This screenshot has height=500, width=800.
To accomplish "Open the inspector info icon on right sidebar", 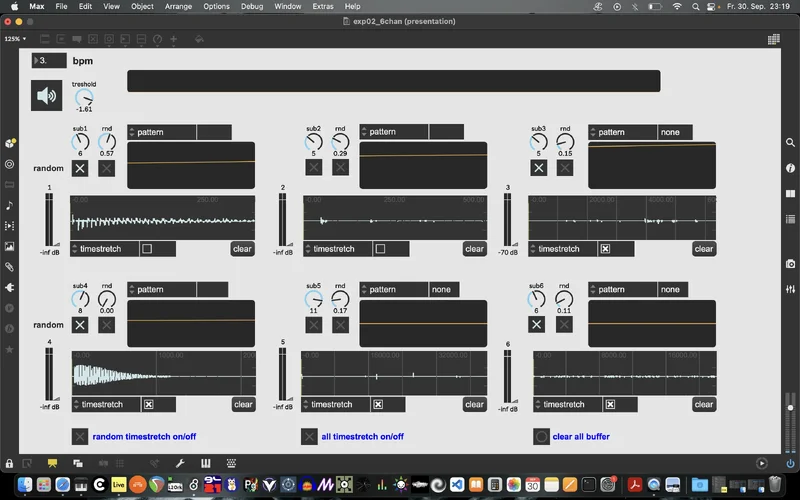I will (x=790, y=168).
